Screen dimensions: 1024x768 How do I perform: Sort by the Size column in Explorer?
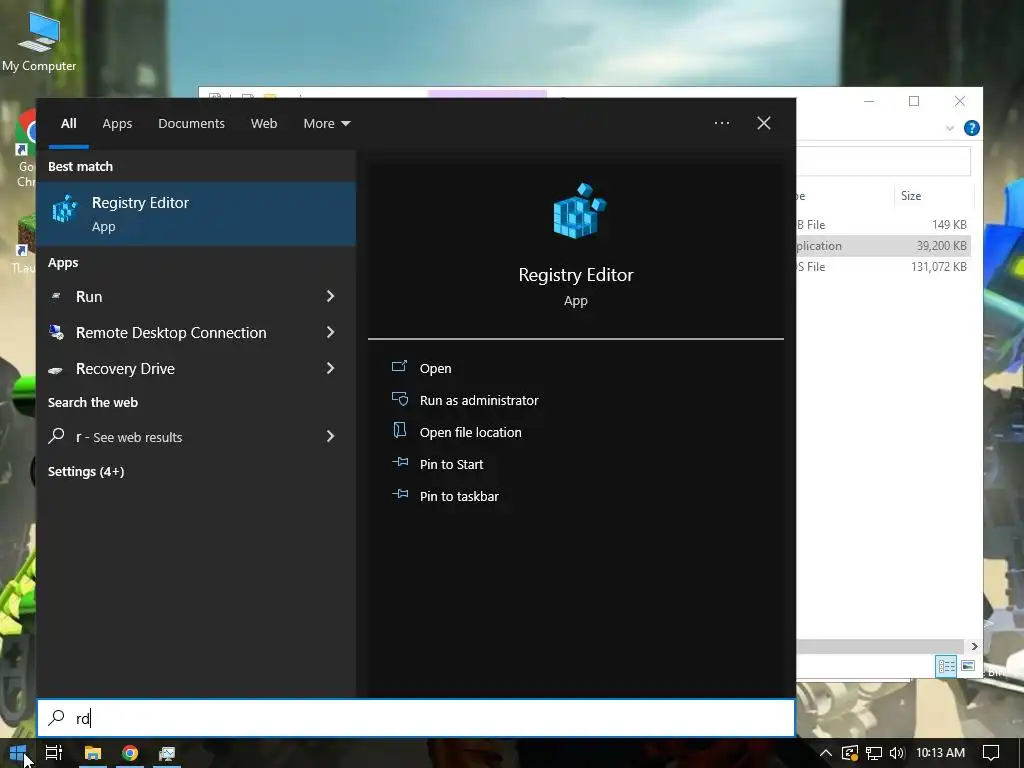click(x=932, y=195)
